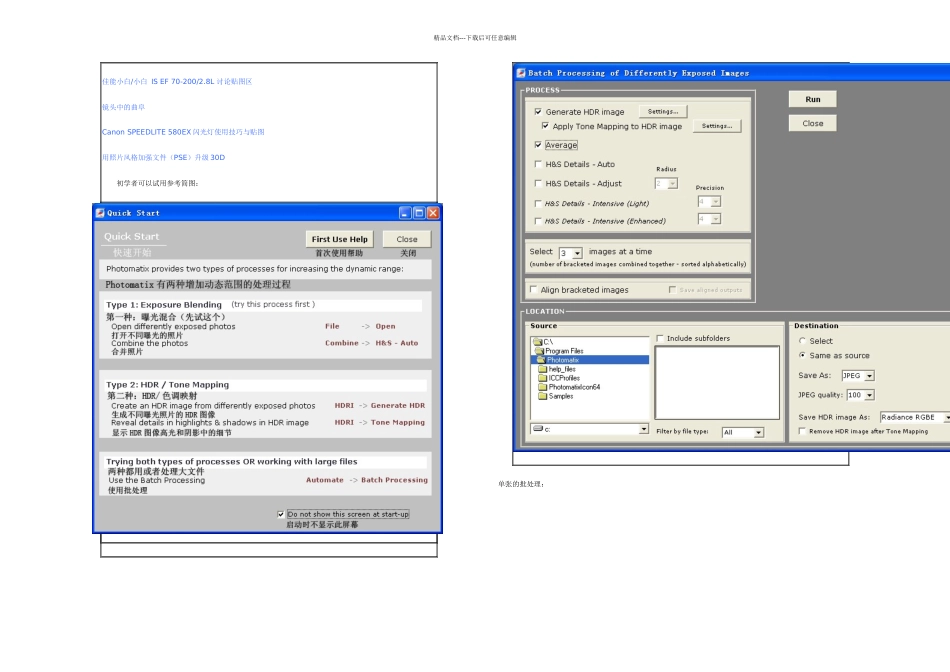
Task: Enable H&S Details - Intensive (Enhanced)
Action: click(x=538, y=221)
